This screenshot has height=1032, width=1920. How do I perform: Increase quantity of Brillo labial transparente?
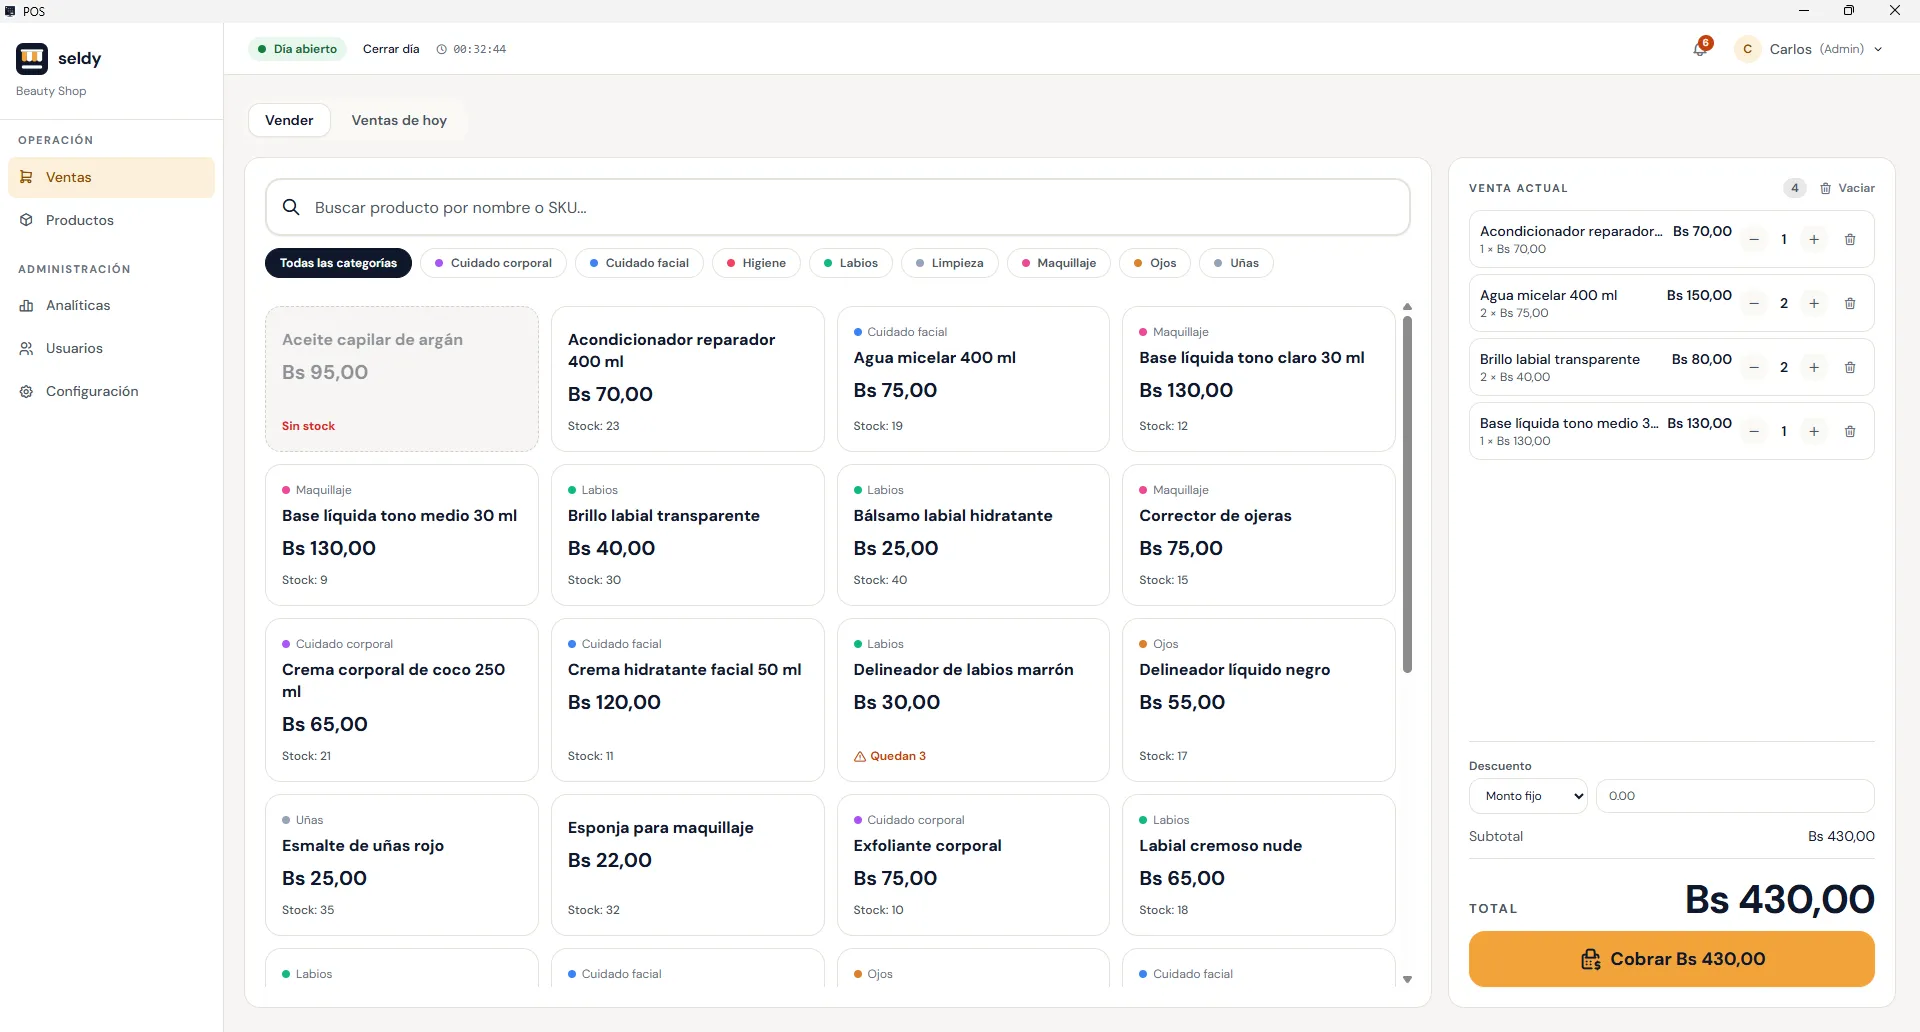(x=1814, y=368)
